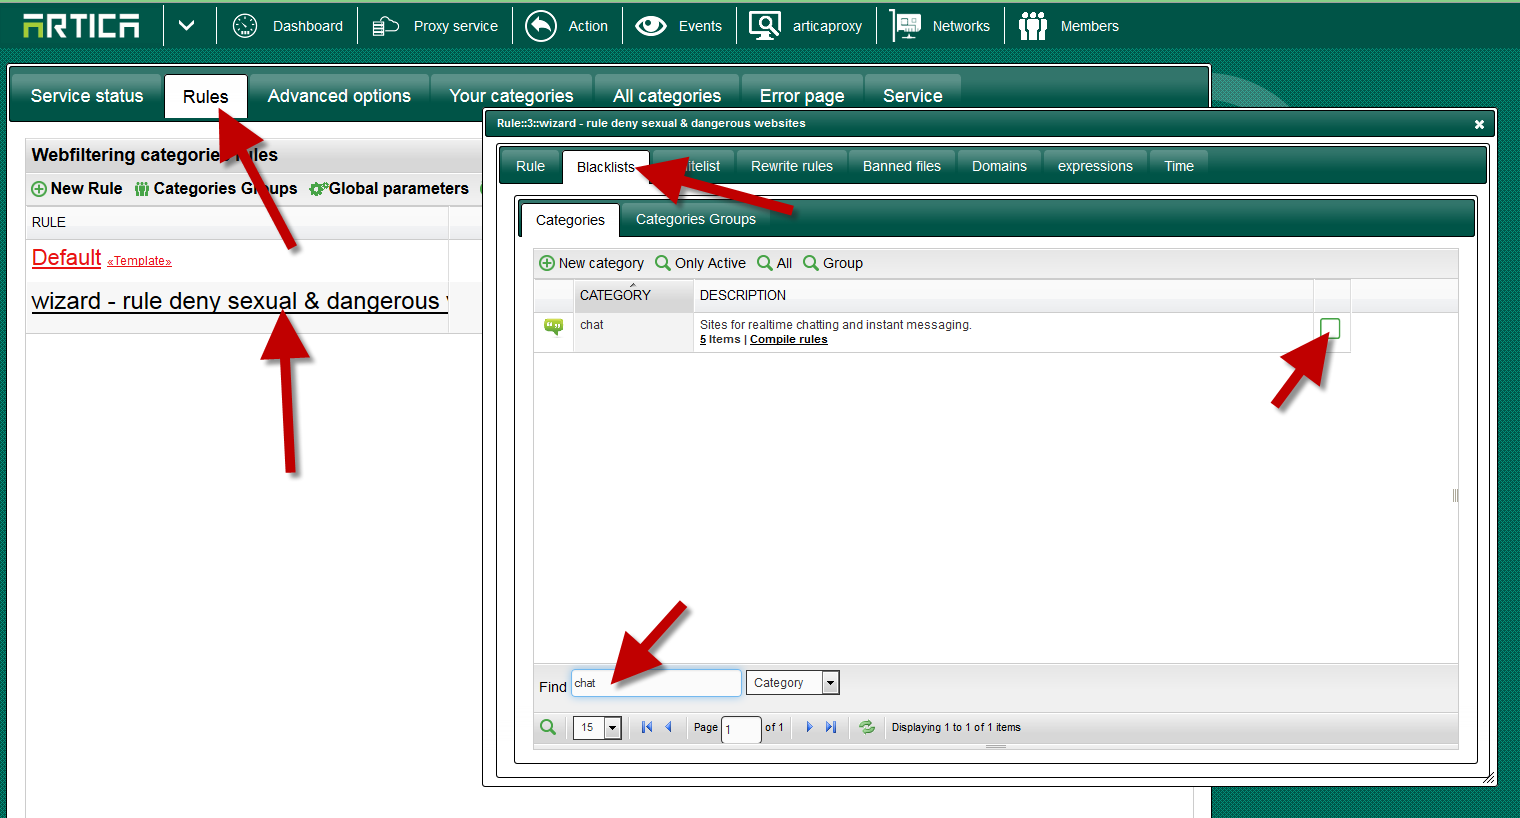Open the Time tab
1520x818 pixels.
(x=1179, y=166)
